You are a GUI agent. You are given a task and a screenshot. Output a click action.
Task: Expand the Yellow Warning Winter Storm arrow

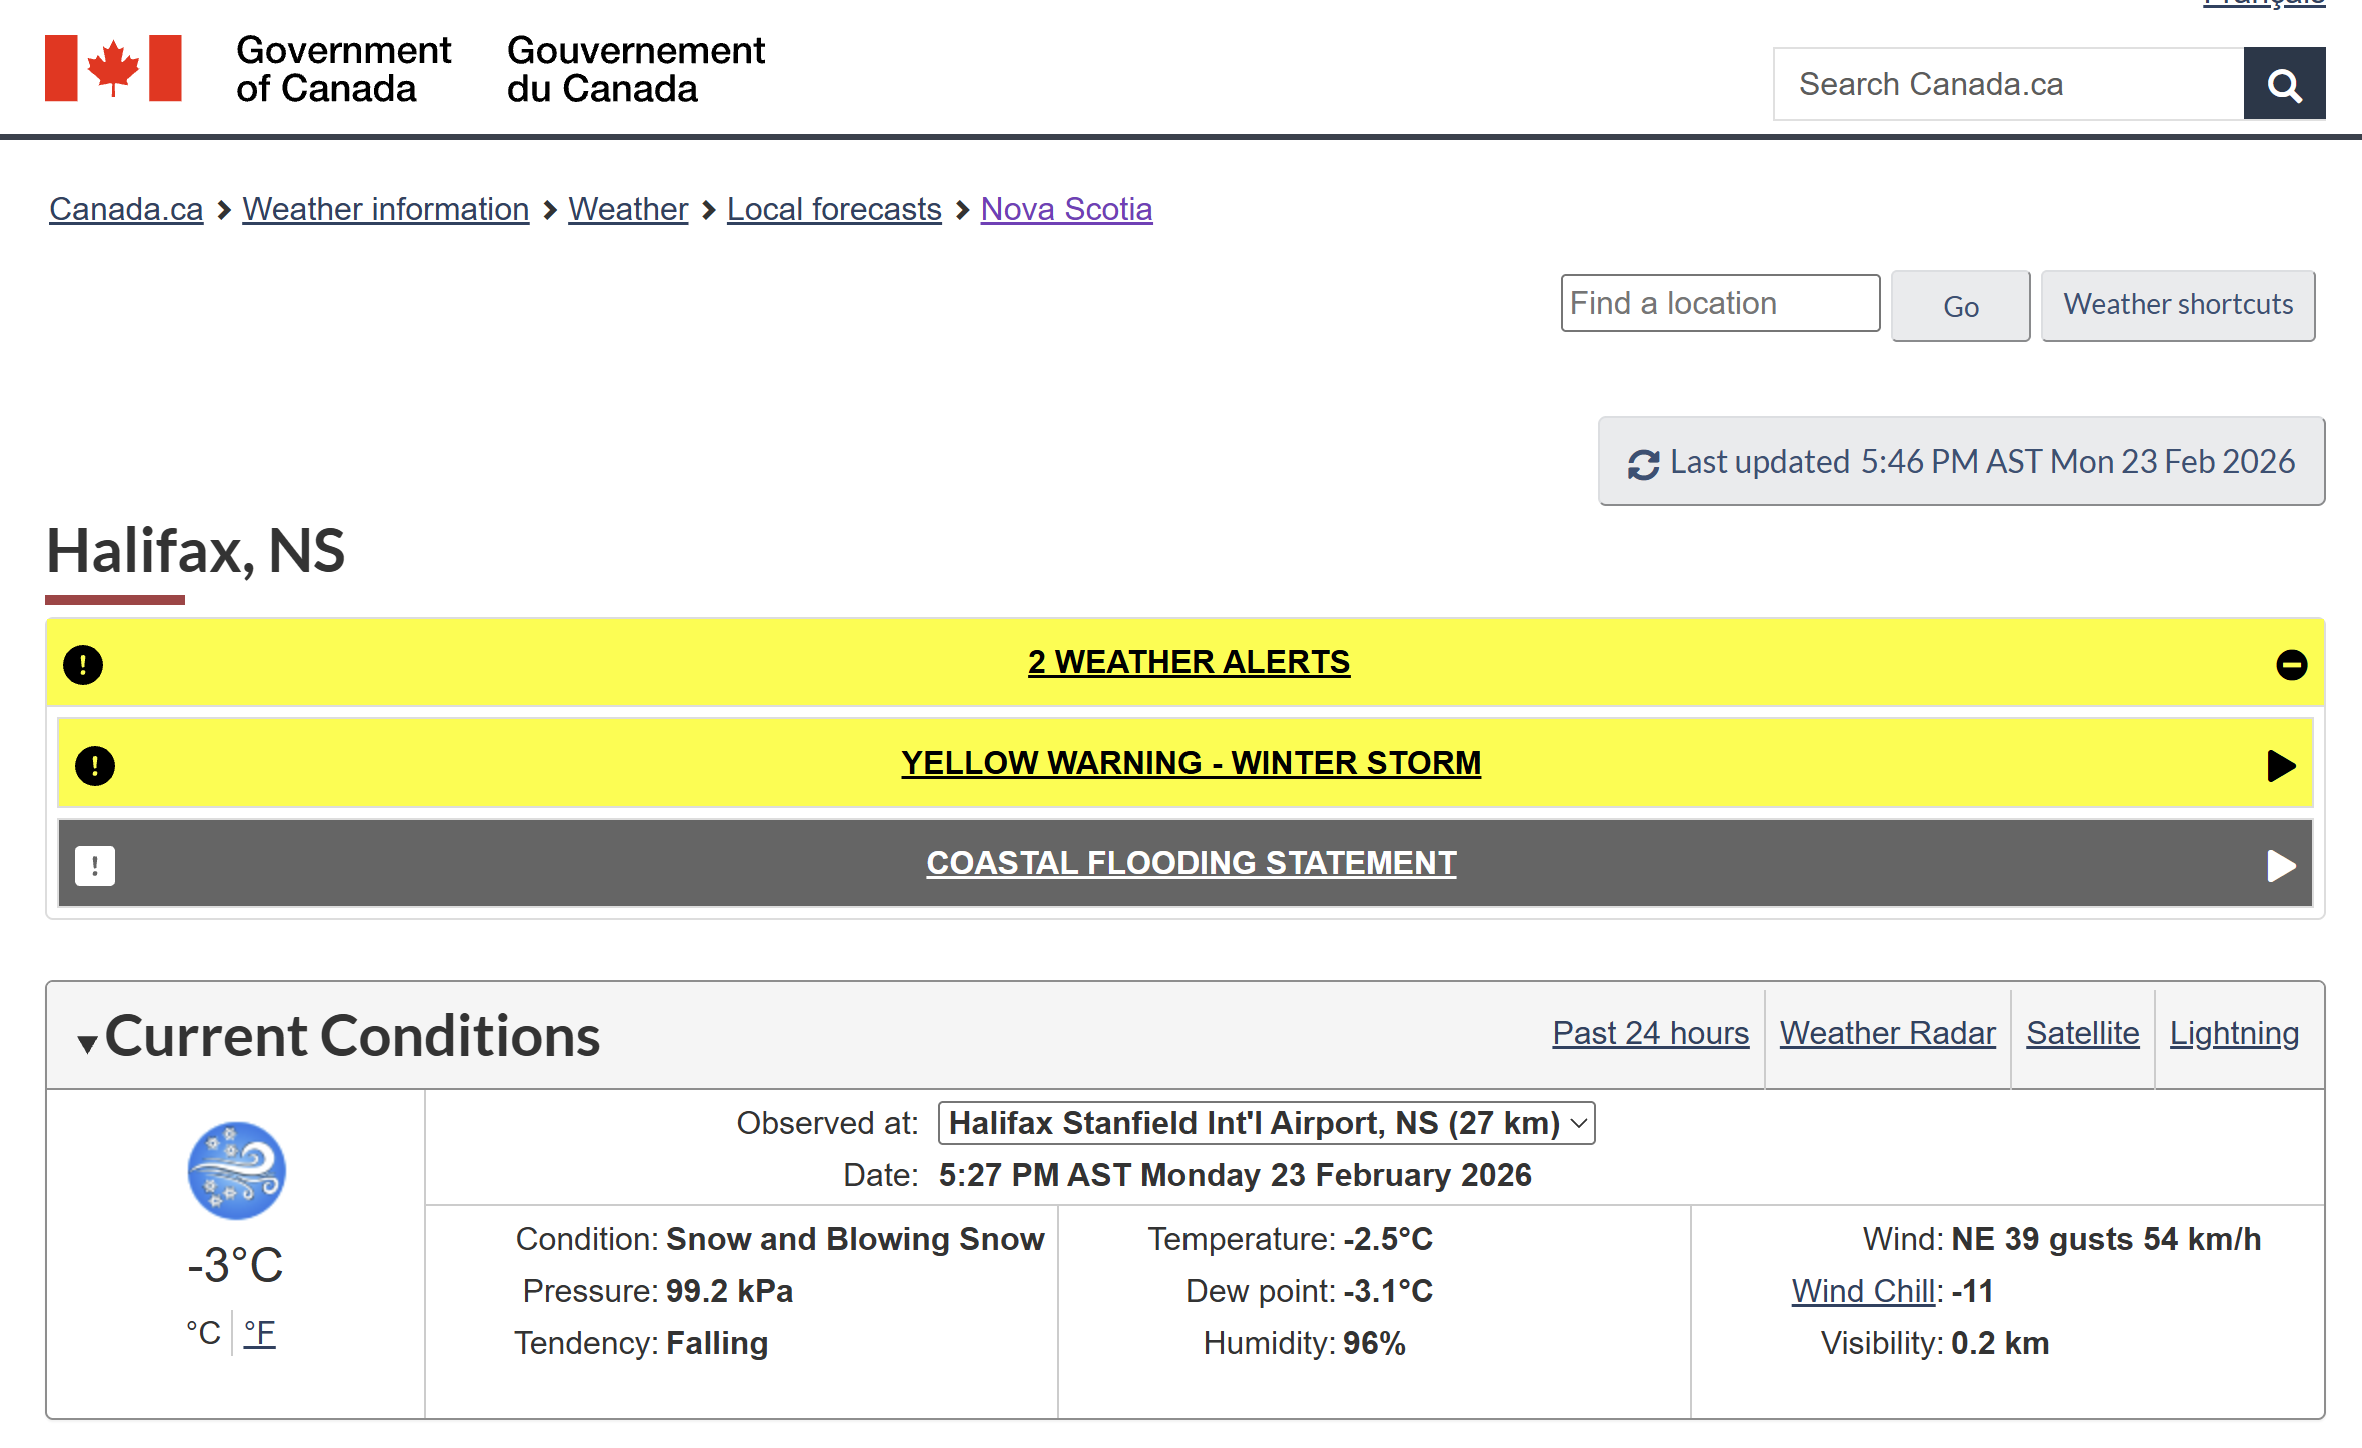pyautogui.click(x=2281, y=766)
